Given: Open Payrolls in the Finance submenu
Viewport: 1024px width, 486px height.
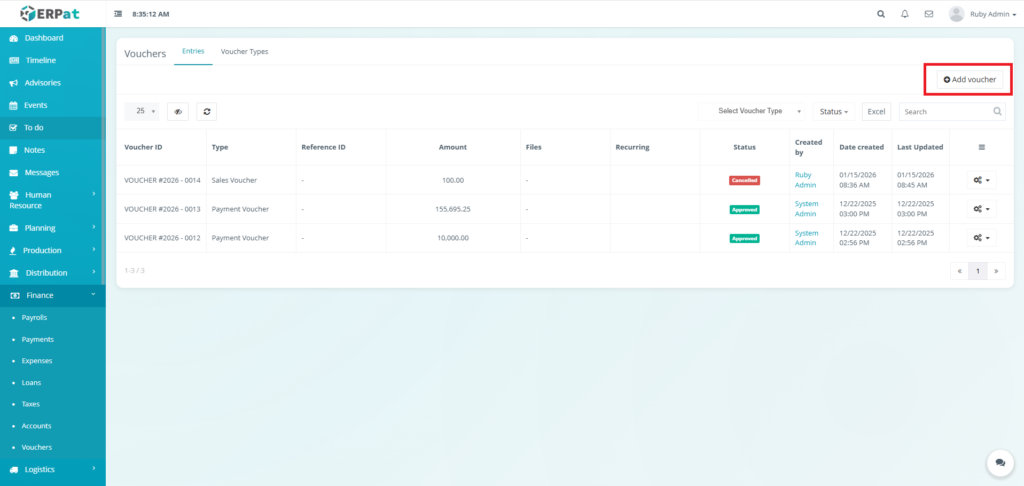Looking at the screenshot, I should [x=34, y=317].
